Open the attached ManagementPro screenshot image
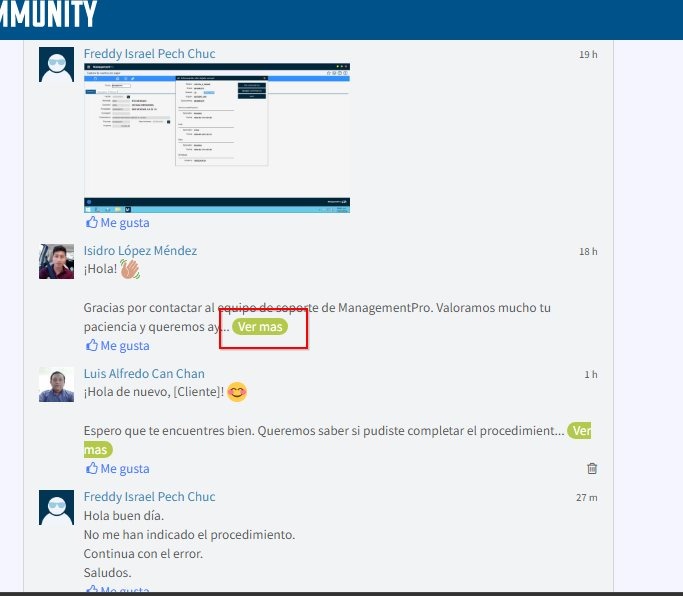 point(217,137)
